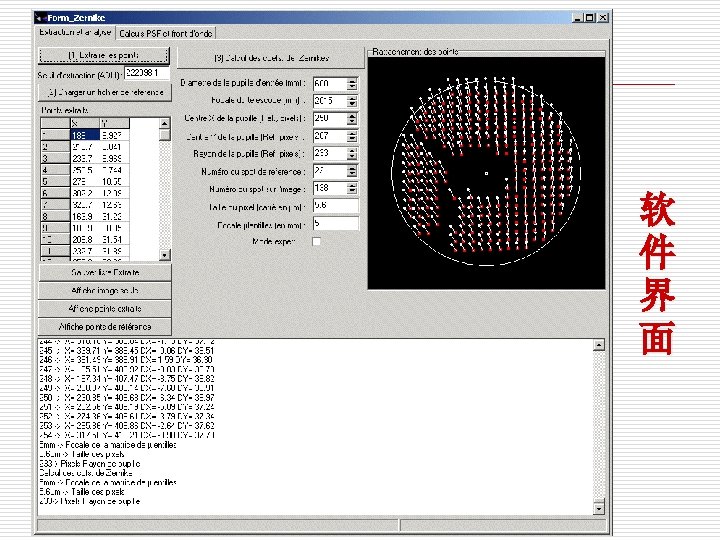This screenshot has height=540, width=720.
Task: Click log line starting with 245 ->
Action: click(127, 351)
